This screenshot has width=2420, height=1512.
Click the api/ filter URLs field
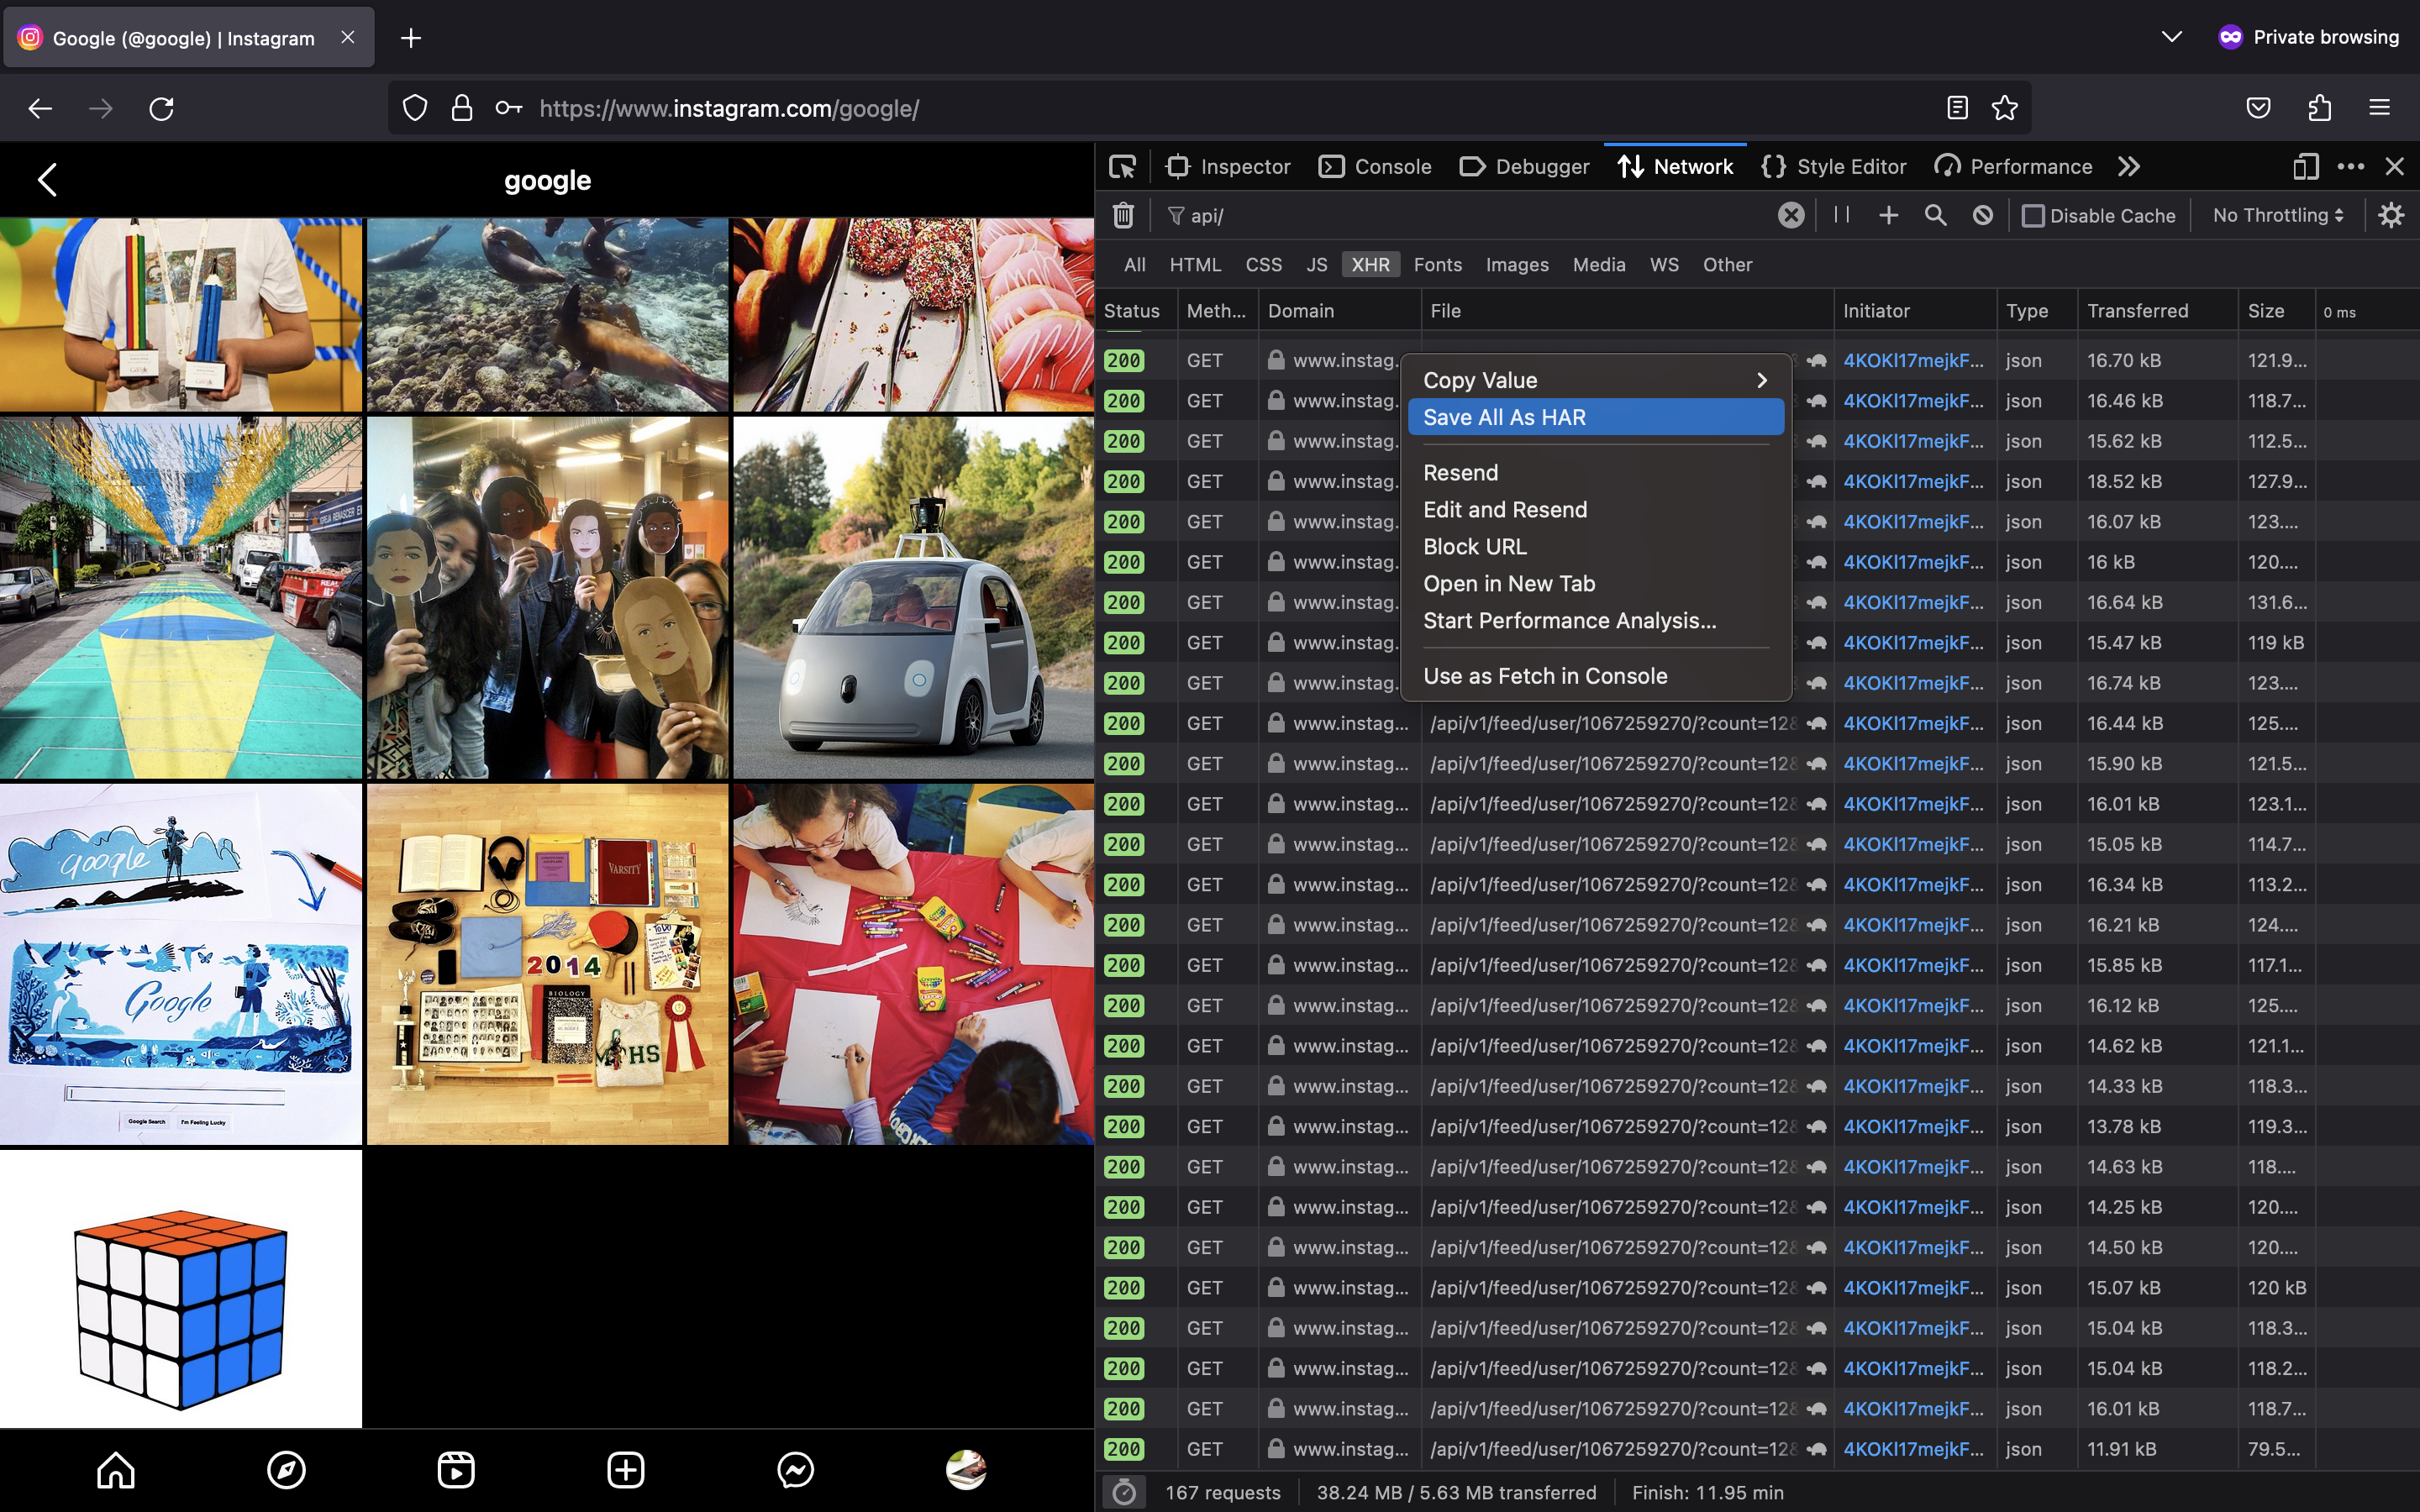(1470, 215)
